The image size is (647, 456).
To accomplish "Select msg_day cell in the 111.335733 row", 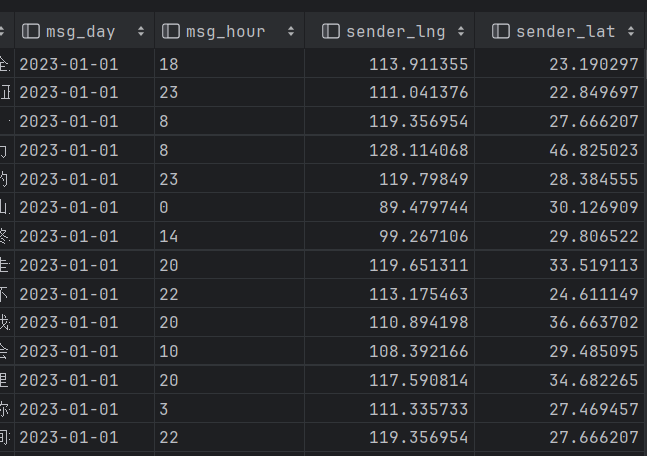I will pyautogui.click(x=85, y=409).
